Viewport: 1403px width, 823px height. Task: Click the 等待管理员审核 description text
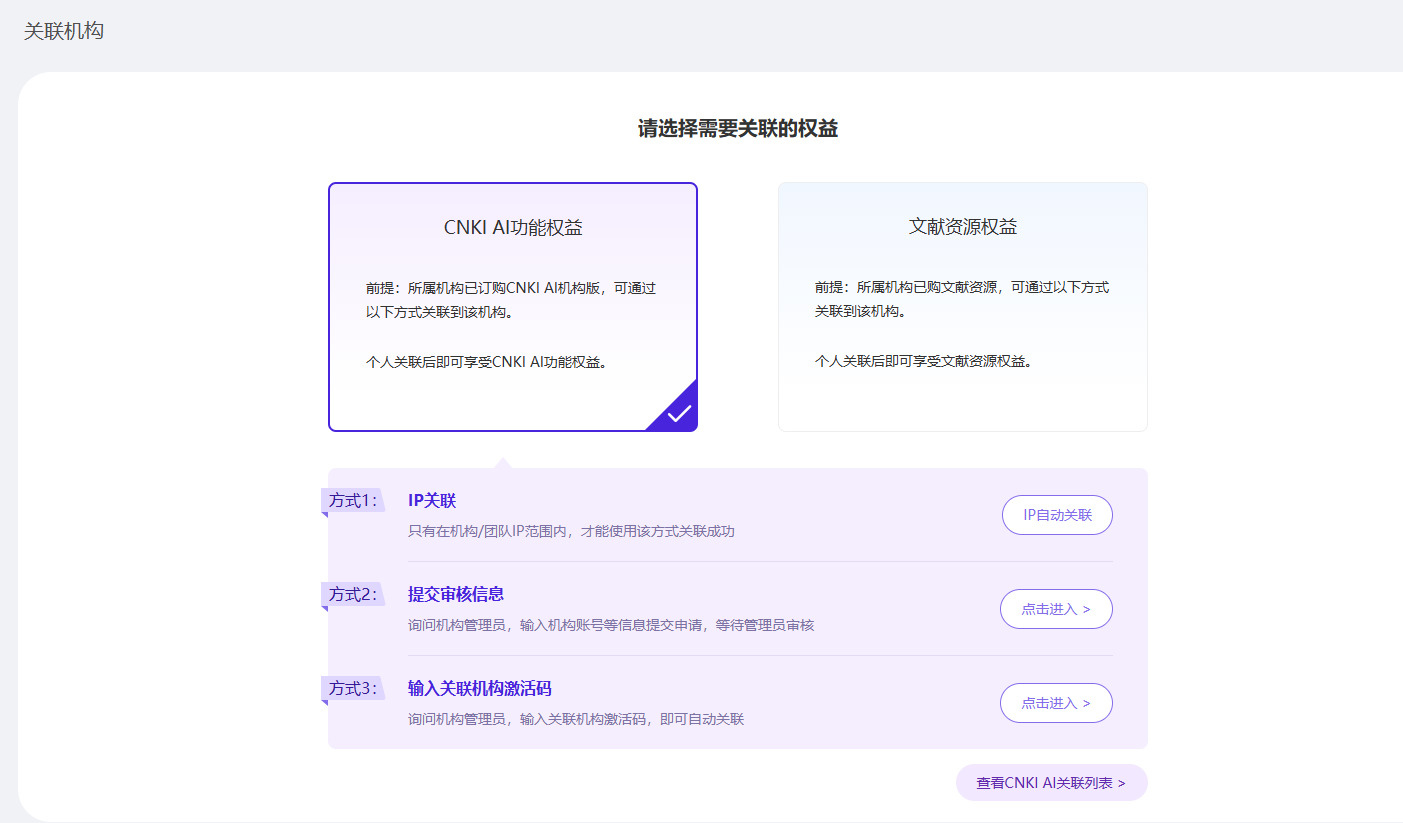pyautogui.click(x=765, y=625)
